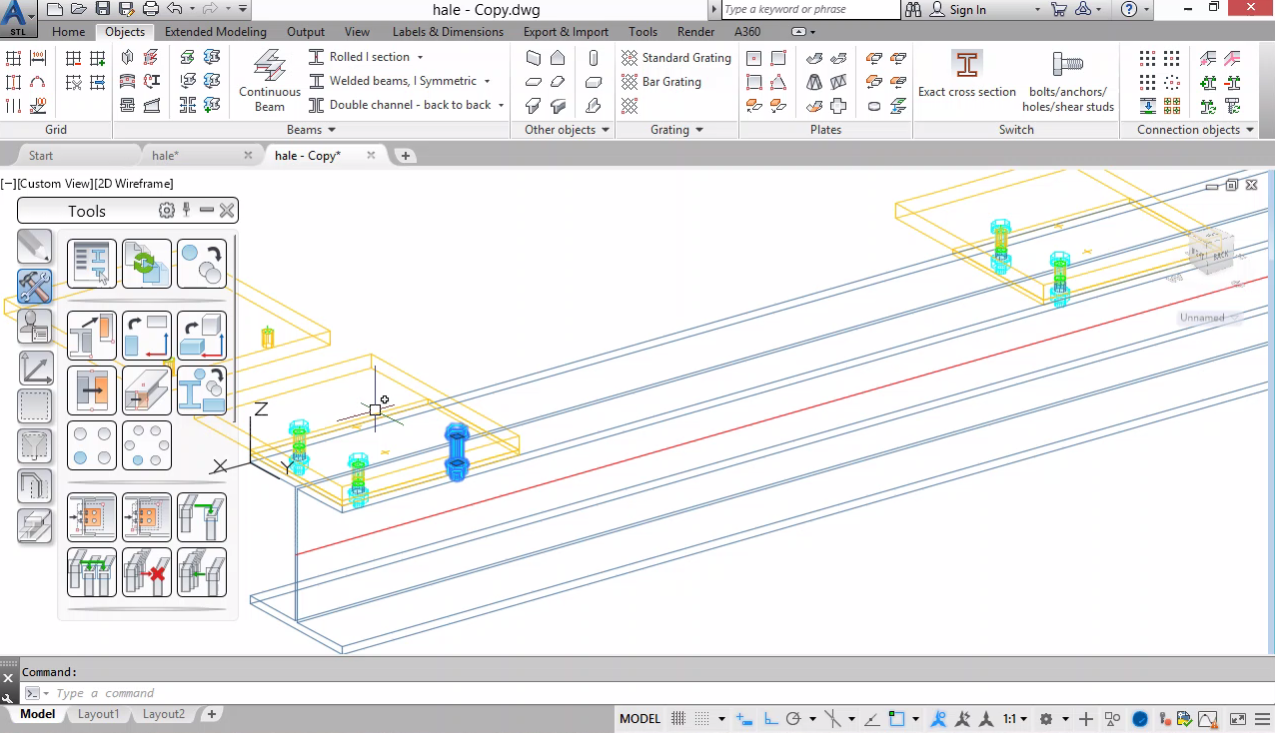Open Tools palette settings gear

tap(167, 210)
